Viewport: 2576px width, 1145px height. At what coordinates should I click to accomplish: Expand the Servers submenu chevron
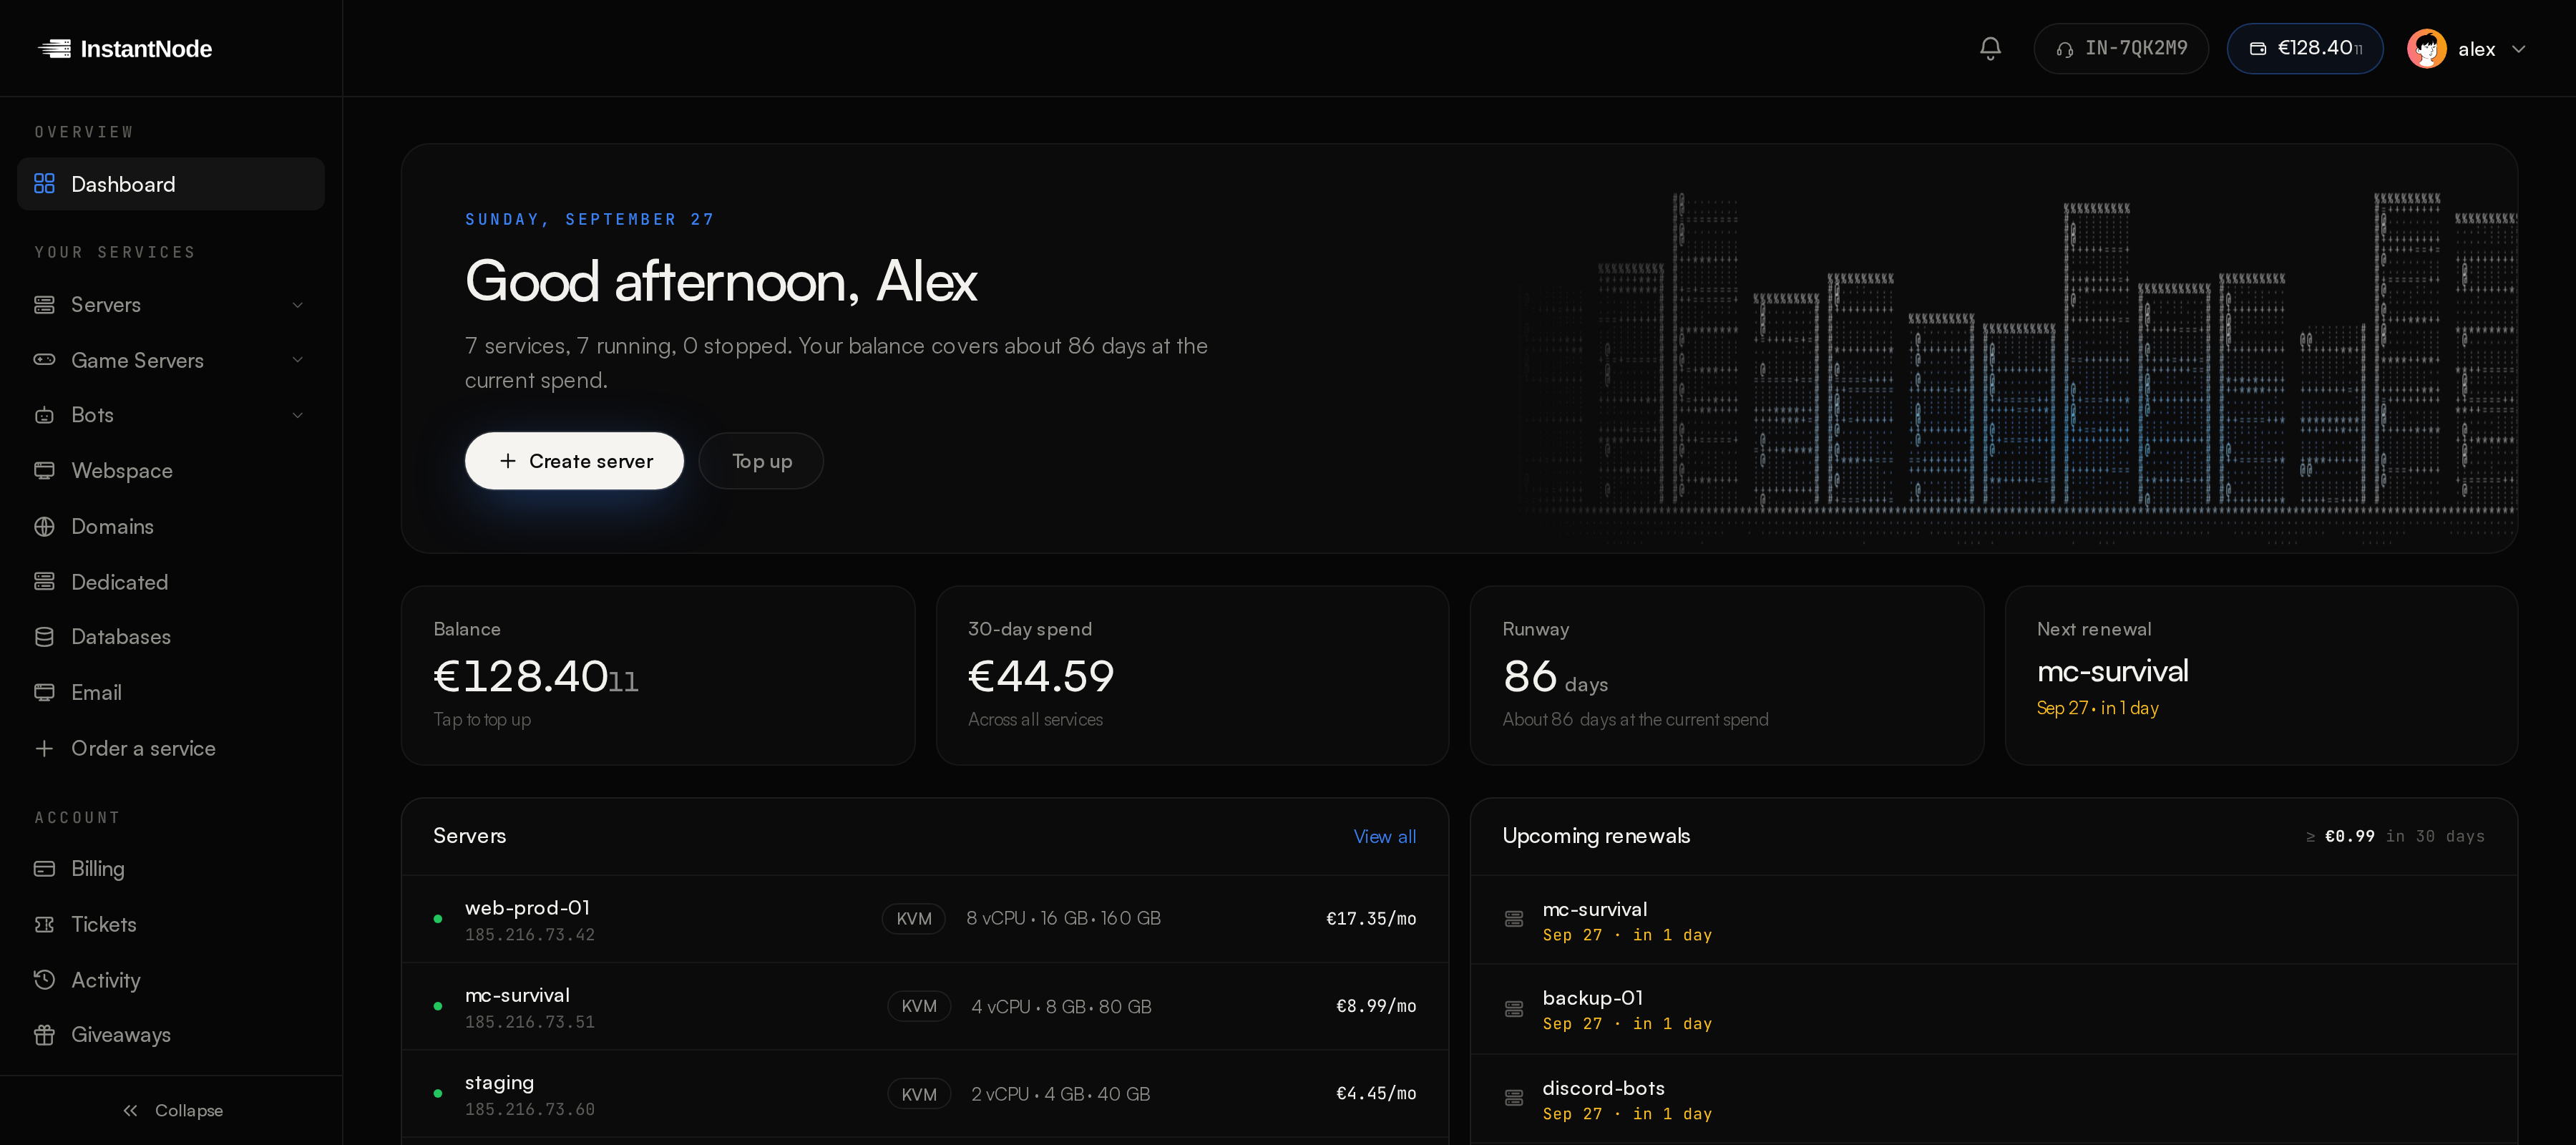(x=297, y=305)
